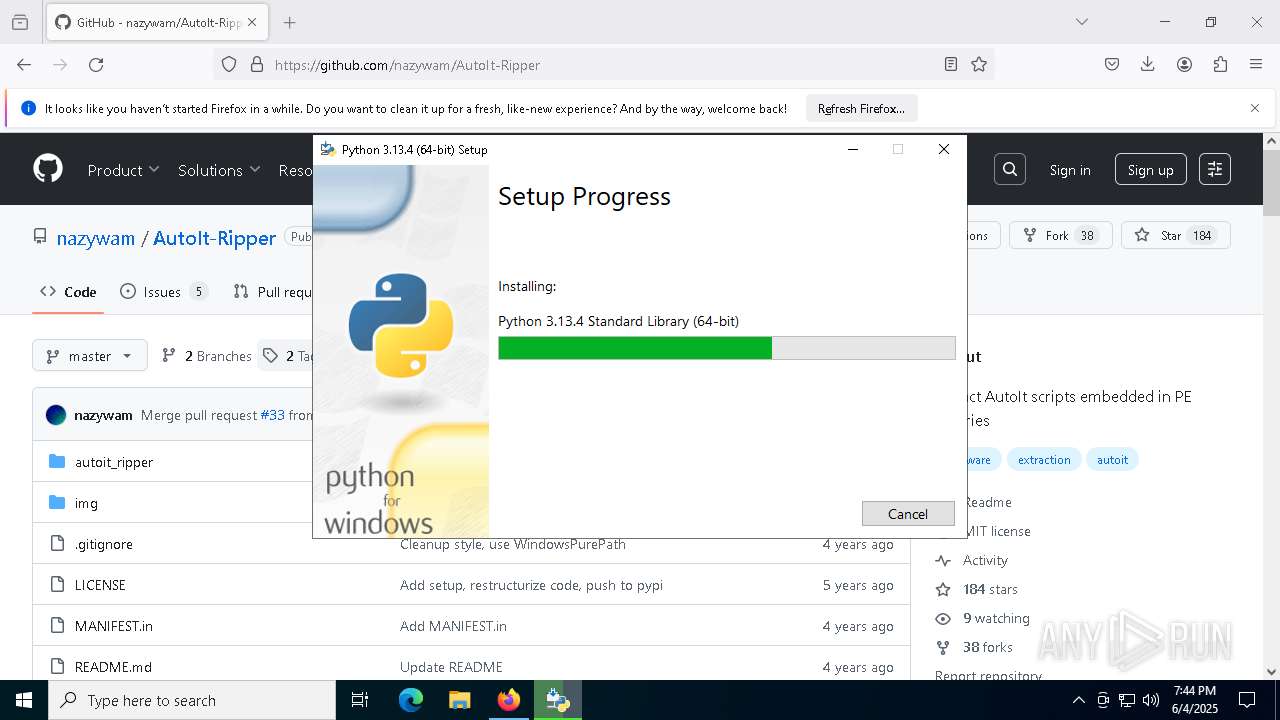
Task: View the 38 forks link
Action: [x=988, y=647]
